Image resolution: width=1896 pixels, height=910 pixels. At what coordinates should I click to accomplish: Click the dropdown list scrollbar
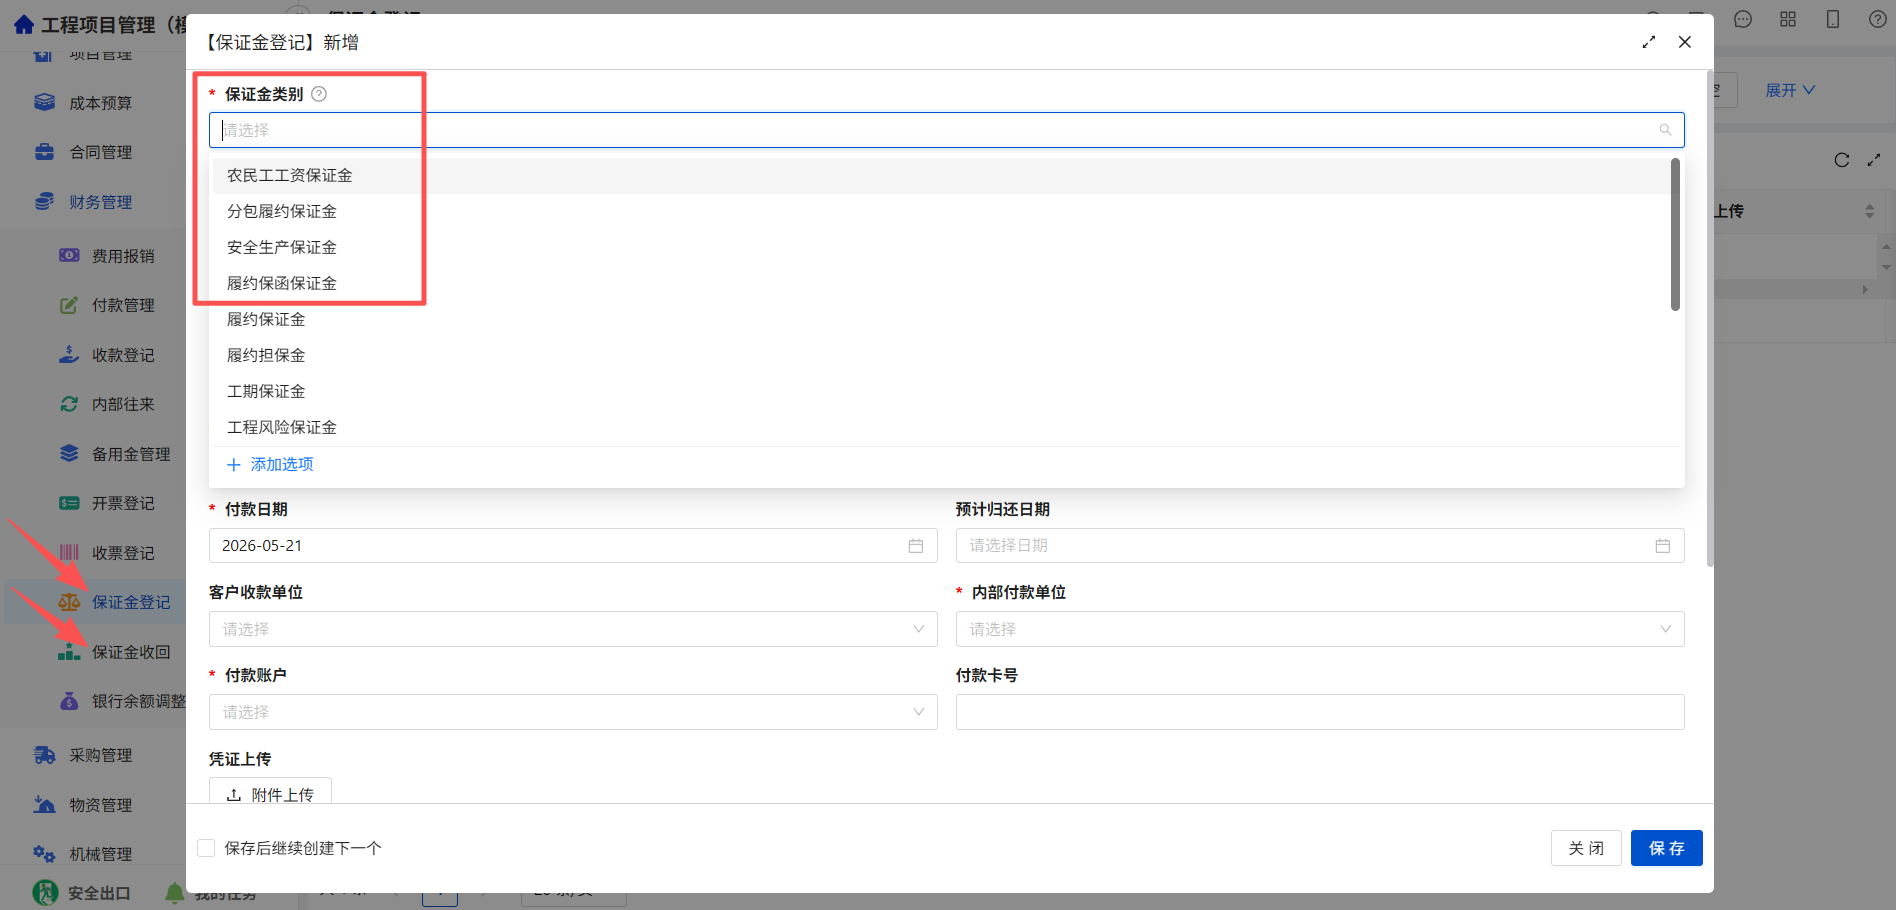click(1675, 235)
